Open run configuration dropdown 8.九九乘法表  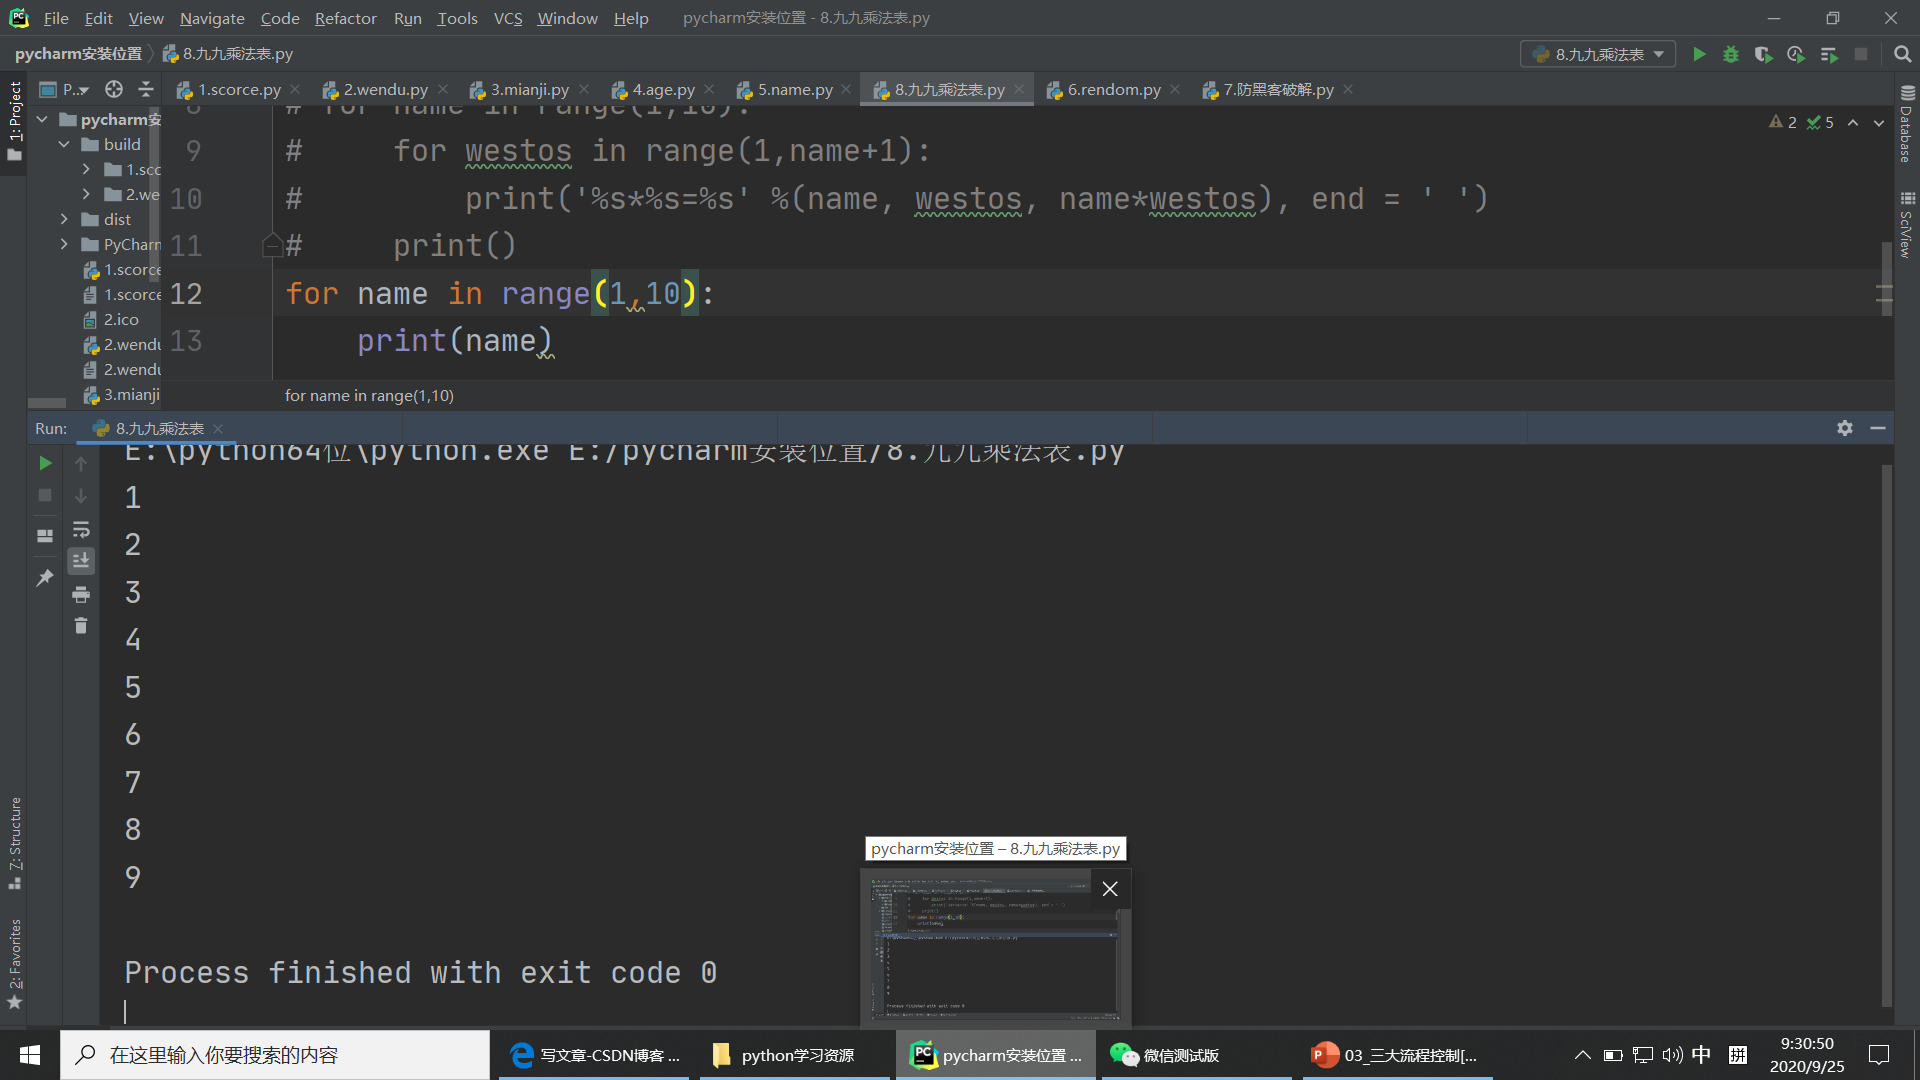tap(1598, 54)
